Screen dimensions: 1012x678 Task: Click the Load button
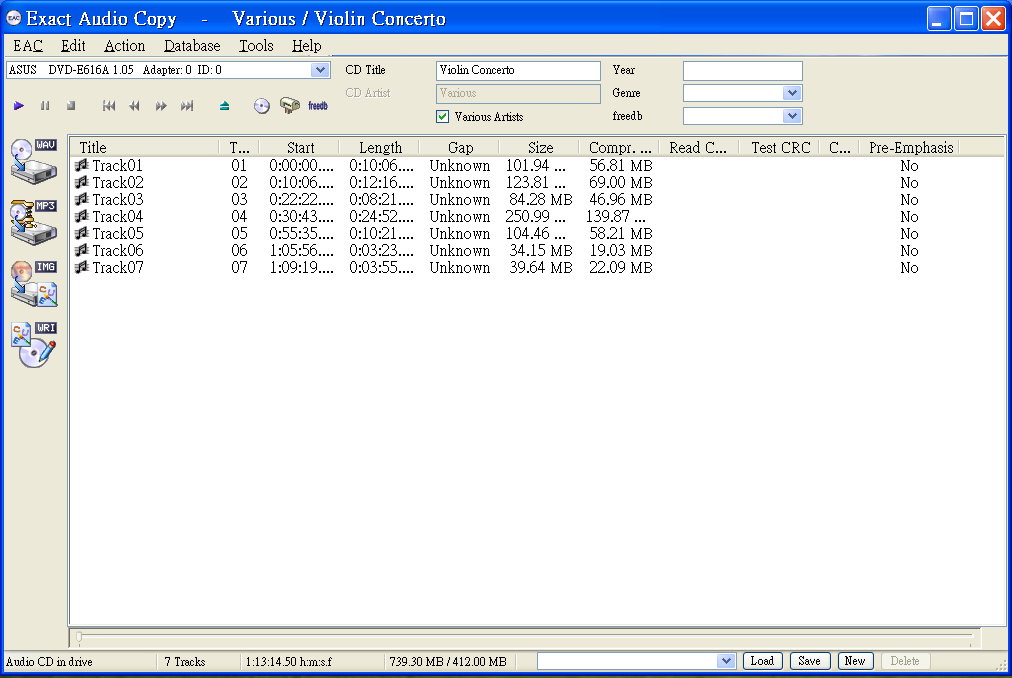[762, 661]
